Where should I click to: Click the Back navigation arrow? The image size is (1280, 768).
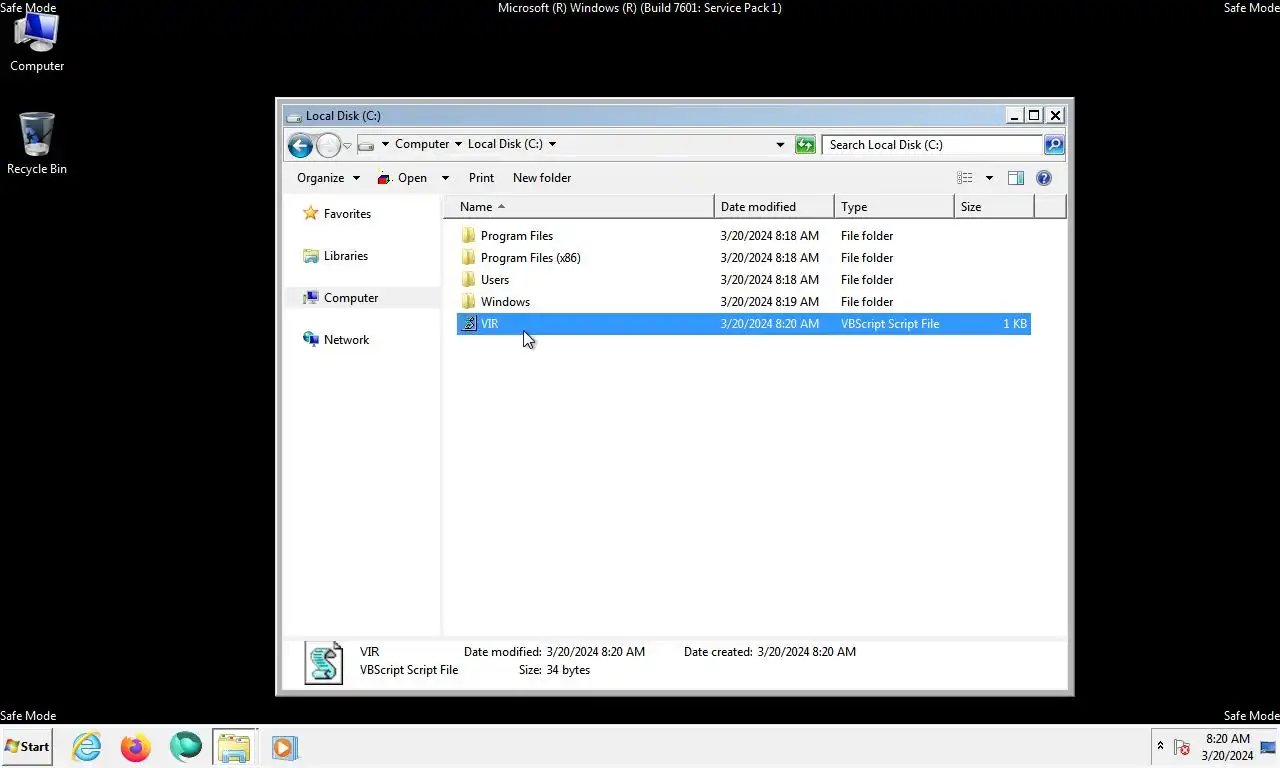tap(300, 145)
